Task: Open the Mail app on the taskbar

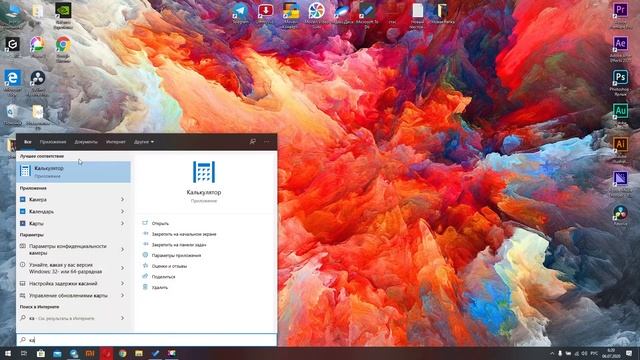Action: tap(57, 353)
